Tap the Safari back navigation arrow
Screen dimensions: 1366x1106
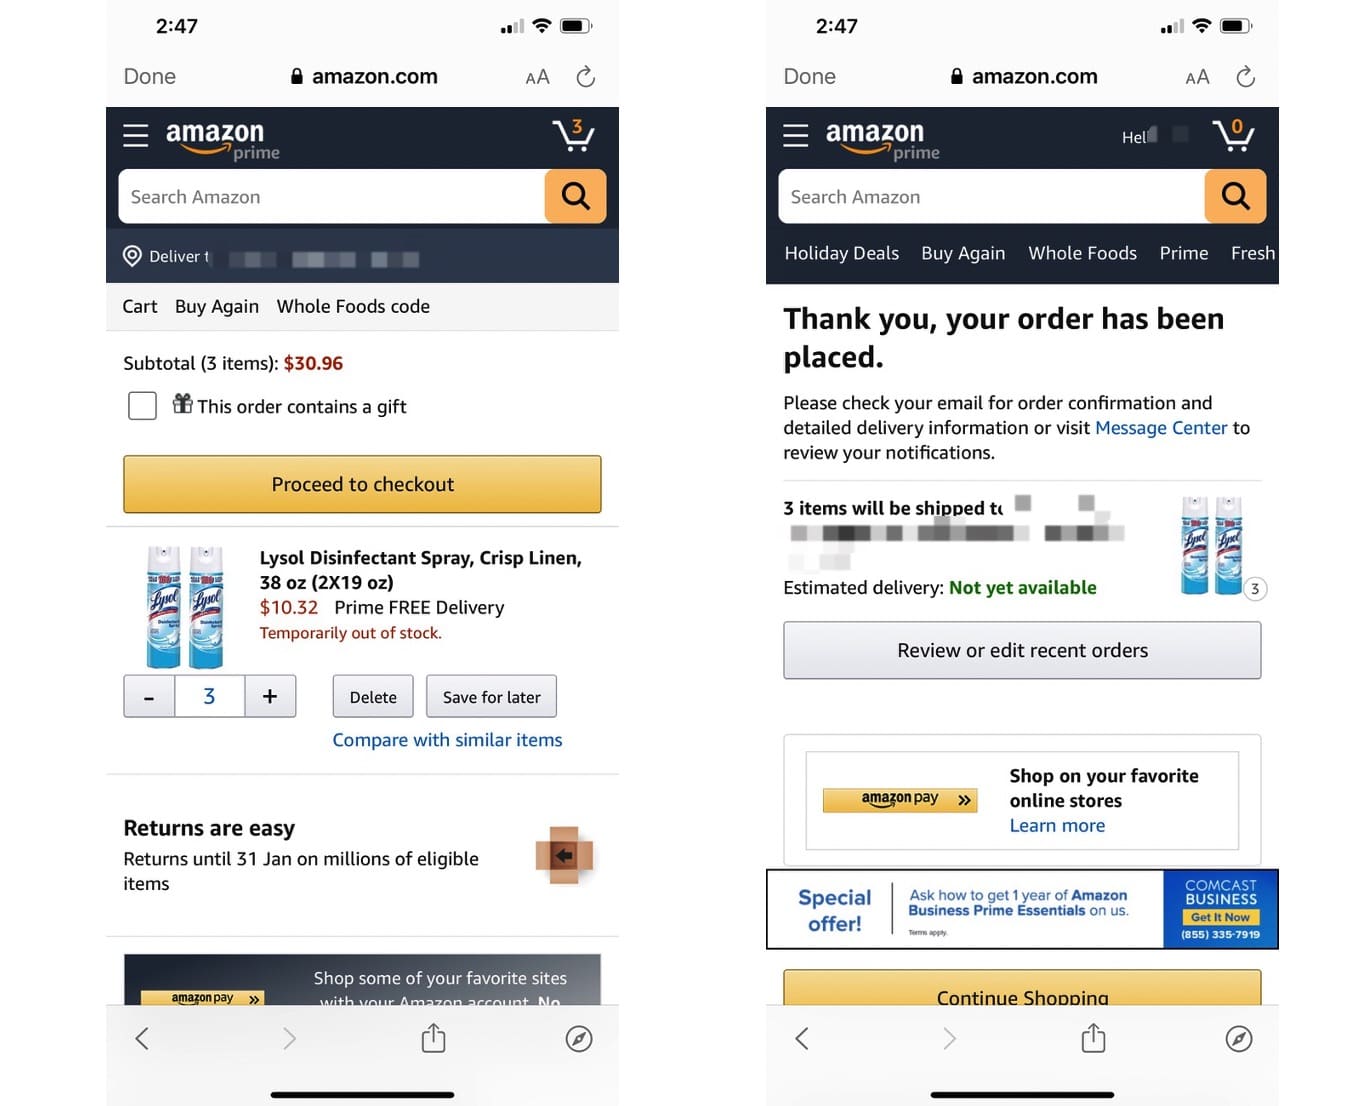[142, 1038]
